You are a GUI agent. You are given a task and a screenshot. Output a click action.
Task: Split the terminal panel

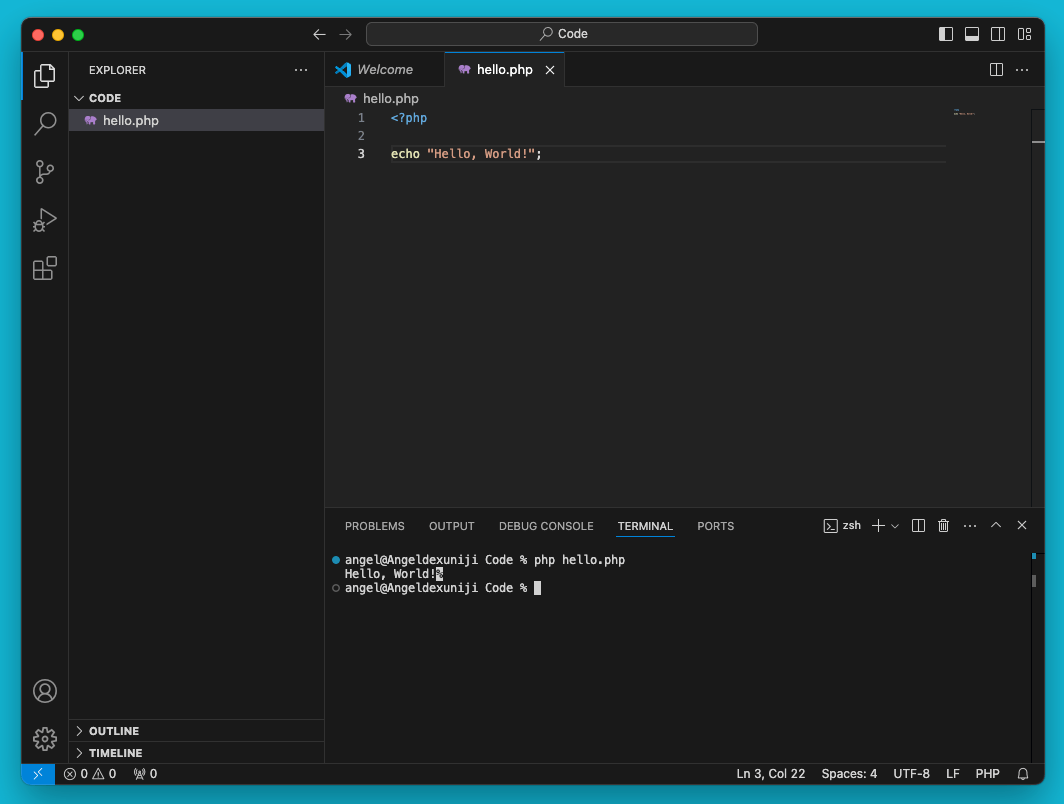pos(918,526)
